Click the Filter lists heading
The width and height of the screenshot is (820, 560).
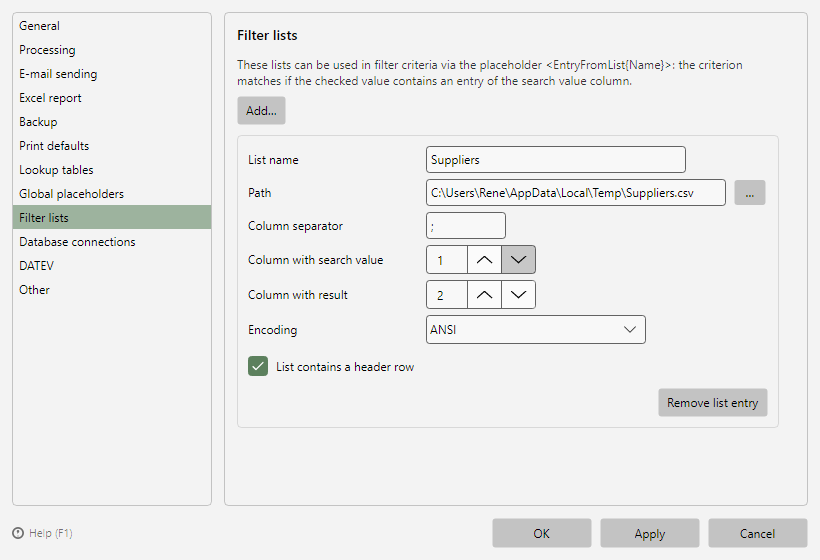[x=267, y=35]
